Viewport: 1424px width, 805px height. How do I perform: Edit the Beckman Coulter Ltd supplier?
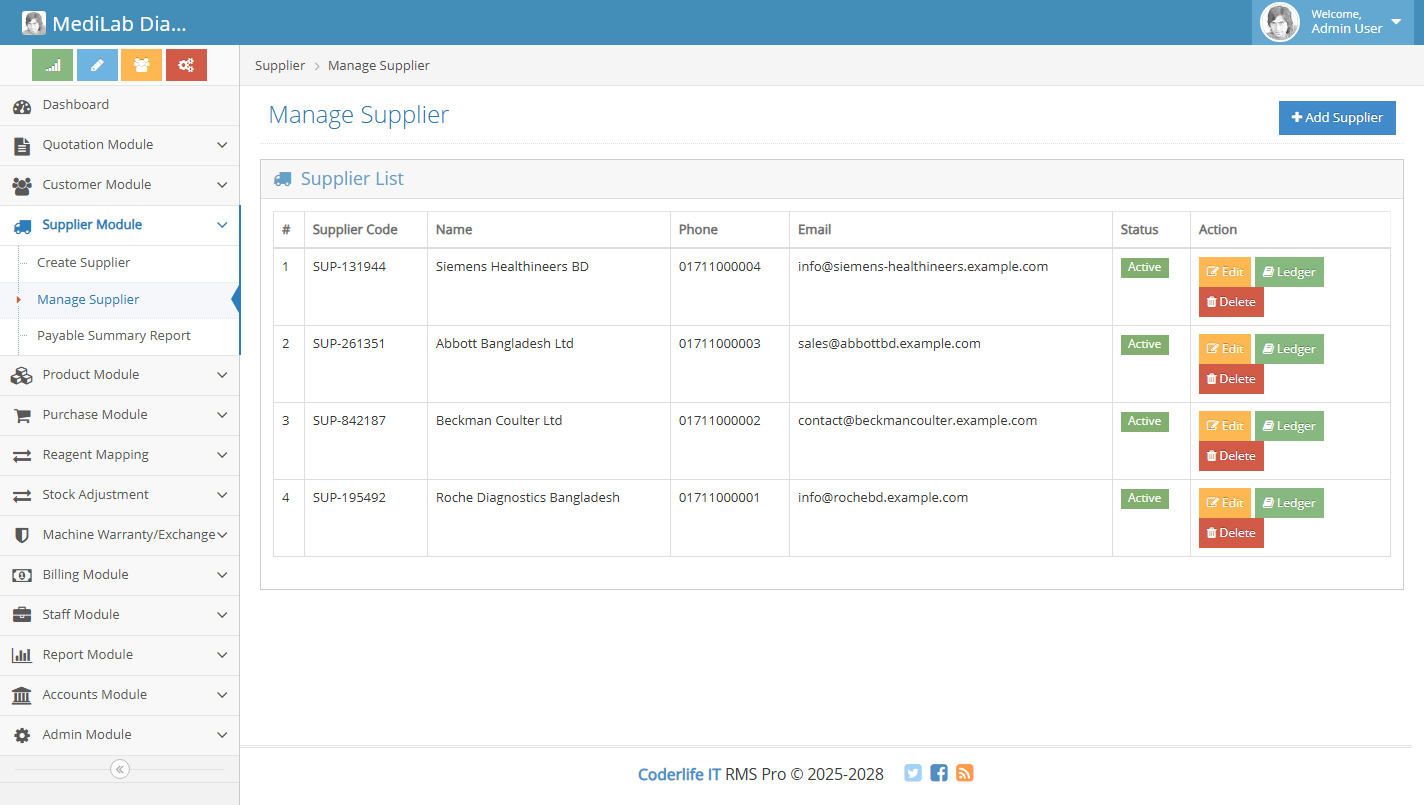1225,426
